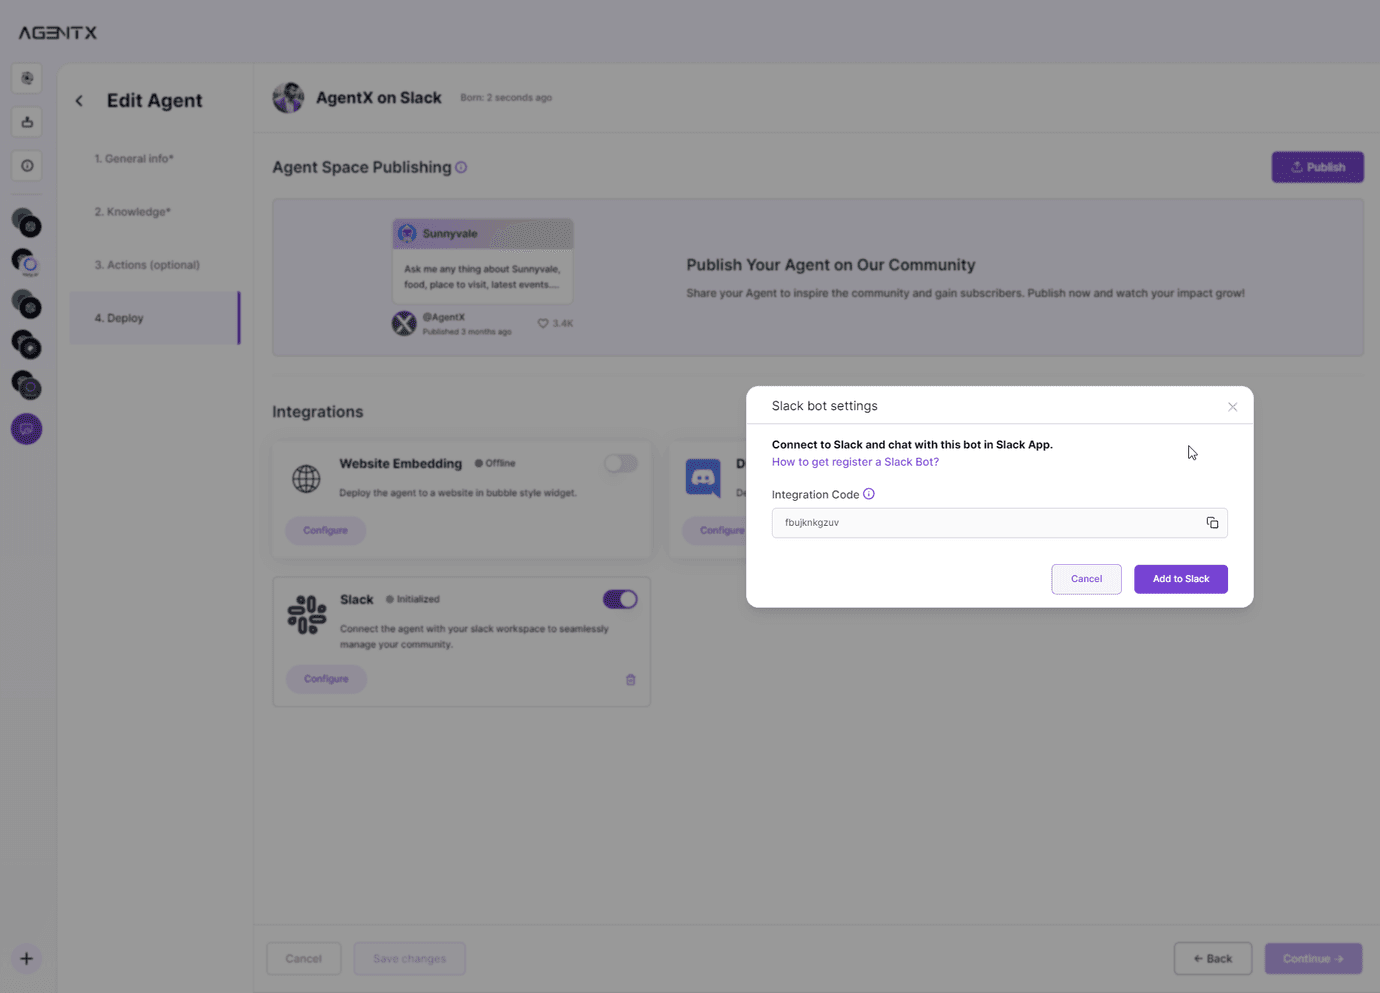The image size is (1380, 993).
Task: Go back using the Edit Agent arrow
Action: coord(79,100)
